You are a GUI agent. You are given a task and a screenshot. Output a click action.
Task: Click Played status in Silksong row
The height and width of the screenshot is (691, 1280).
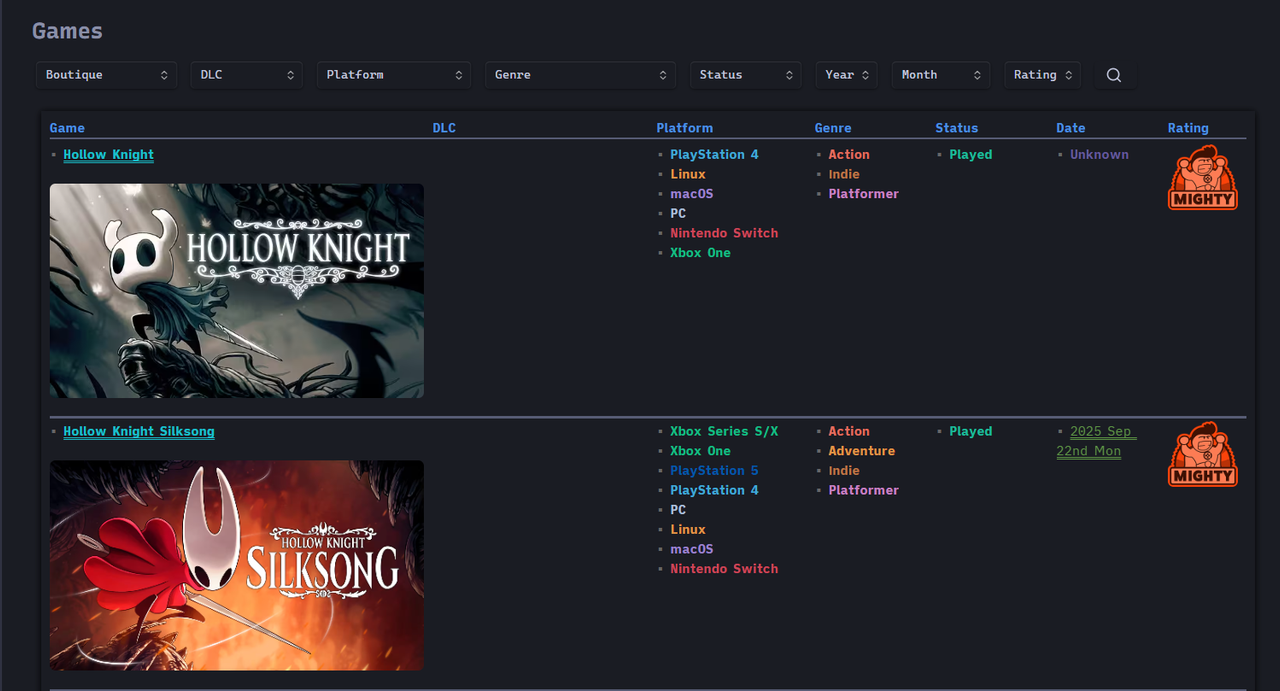pyautogui.click(x=971, y=432)
